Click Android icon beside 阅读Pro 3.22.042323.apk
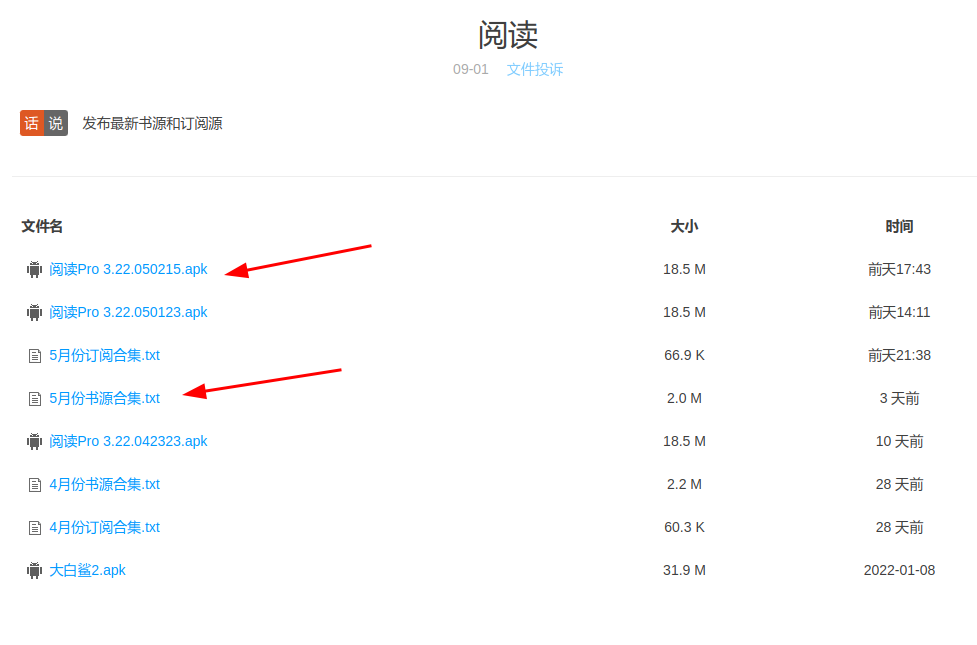Viewport: 977px width, 645px height. click(x=35, y=441)
